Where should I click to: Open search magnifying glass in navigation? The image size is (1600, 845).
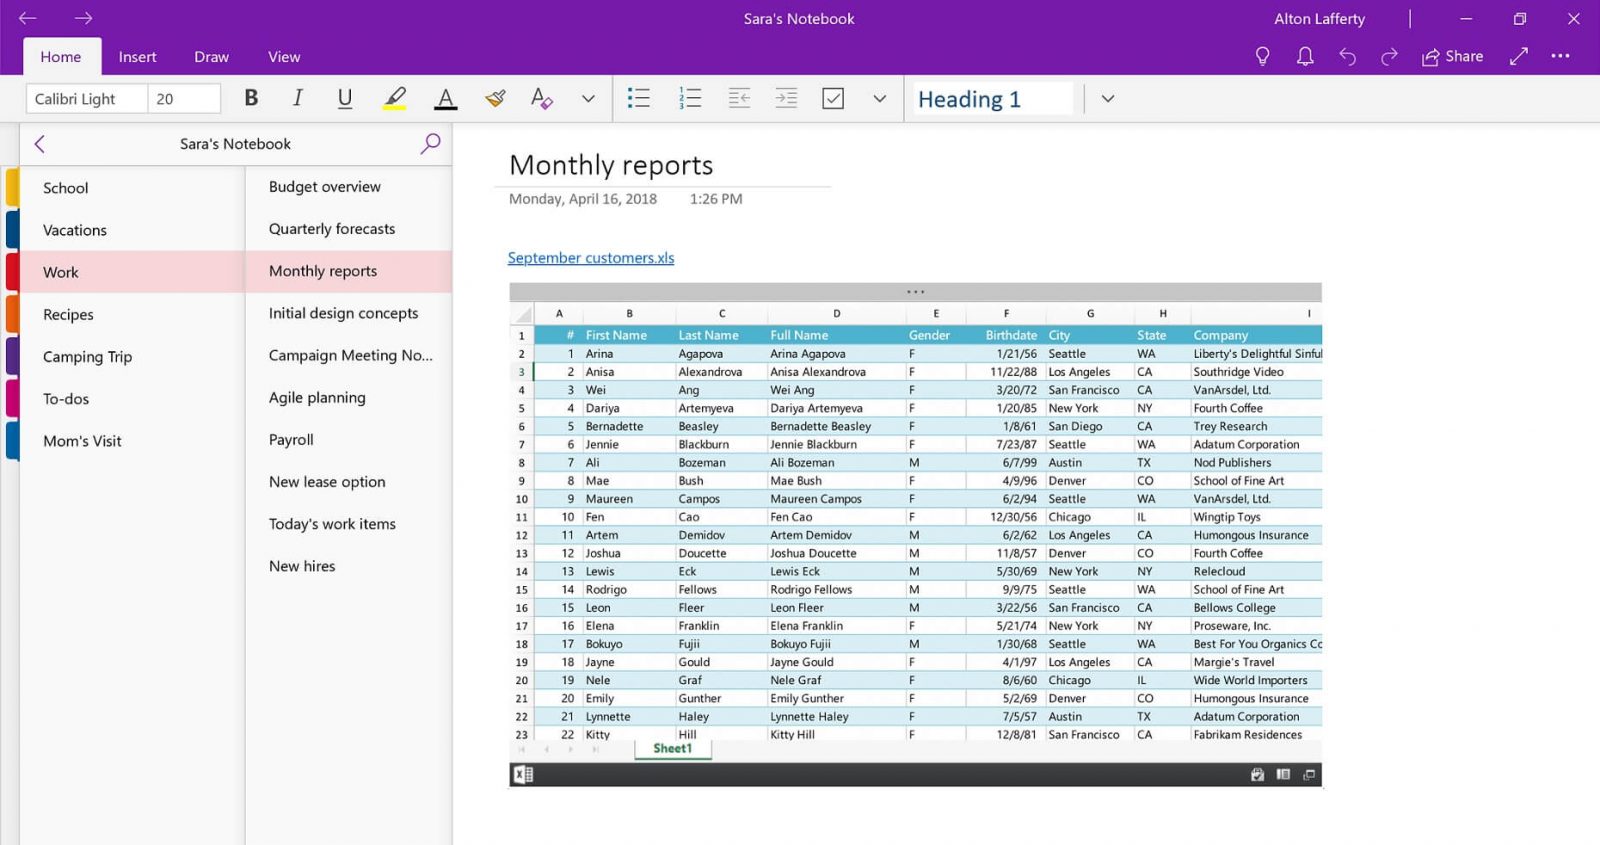[x=430, y=144]
